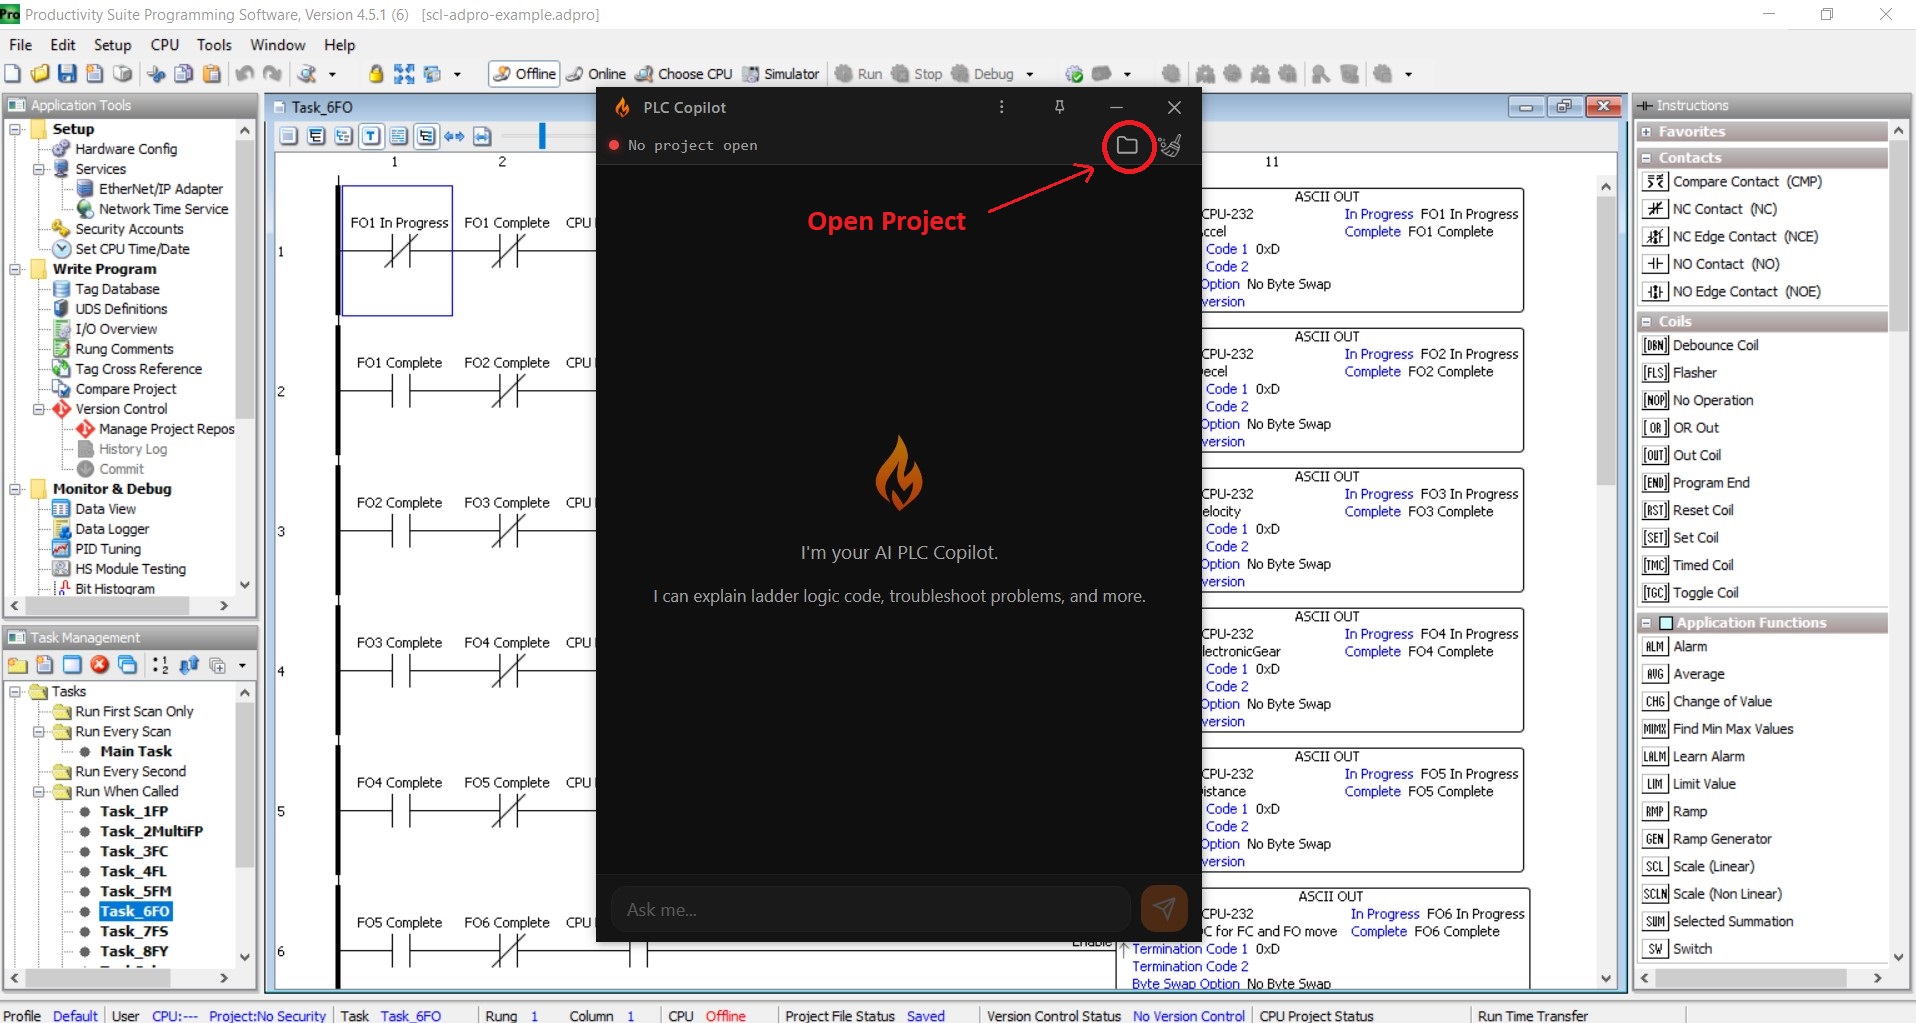Open the Choose CPU dialog from the toolbar
Image resolution: width=1916 pixels, height=1023 pixels.
point(683,73)
